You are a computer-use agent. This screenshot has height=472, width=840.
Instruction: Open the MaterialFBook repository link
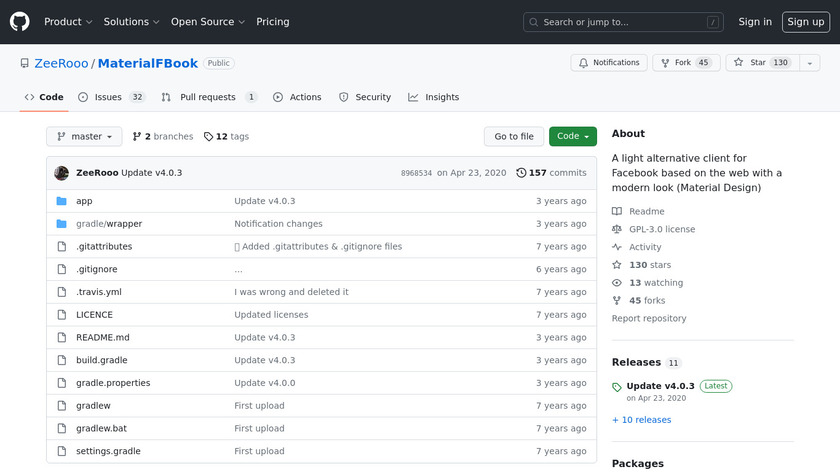[148, 63]
